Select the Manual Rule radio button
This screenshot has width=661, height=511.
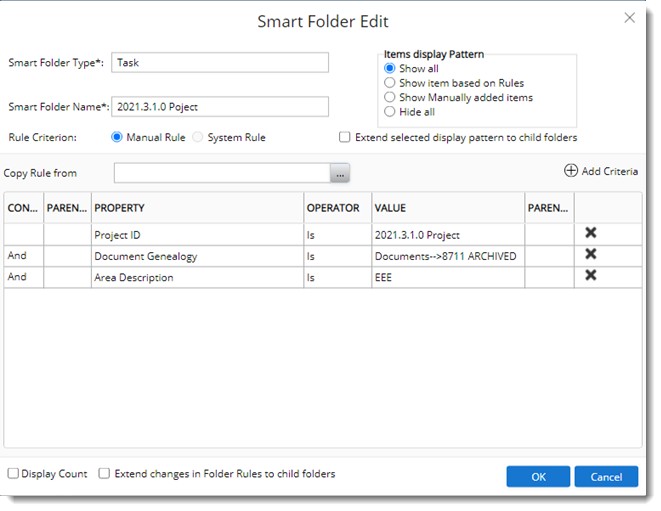click(117, 137)
